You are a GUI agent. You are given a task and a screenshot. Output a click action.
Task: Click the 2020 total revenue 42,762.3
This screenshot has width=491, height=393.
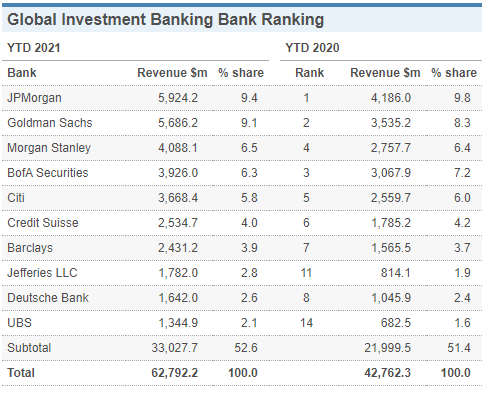point(388,373)
